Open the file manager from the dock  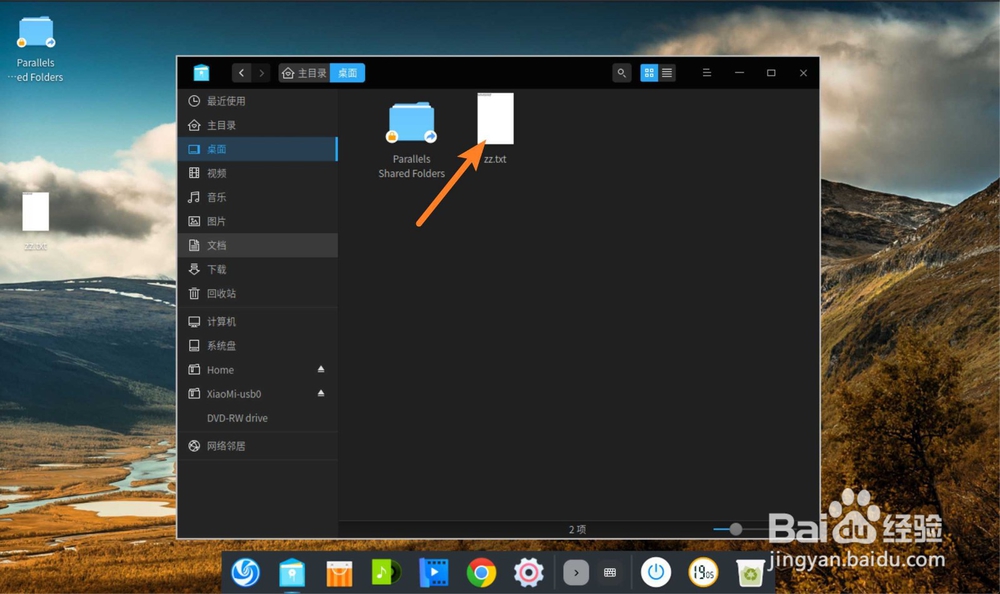coord(292,572)
